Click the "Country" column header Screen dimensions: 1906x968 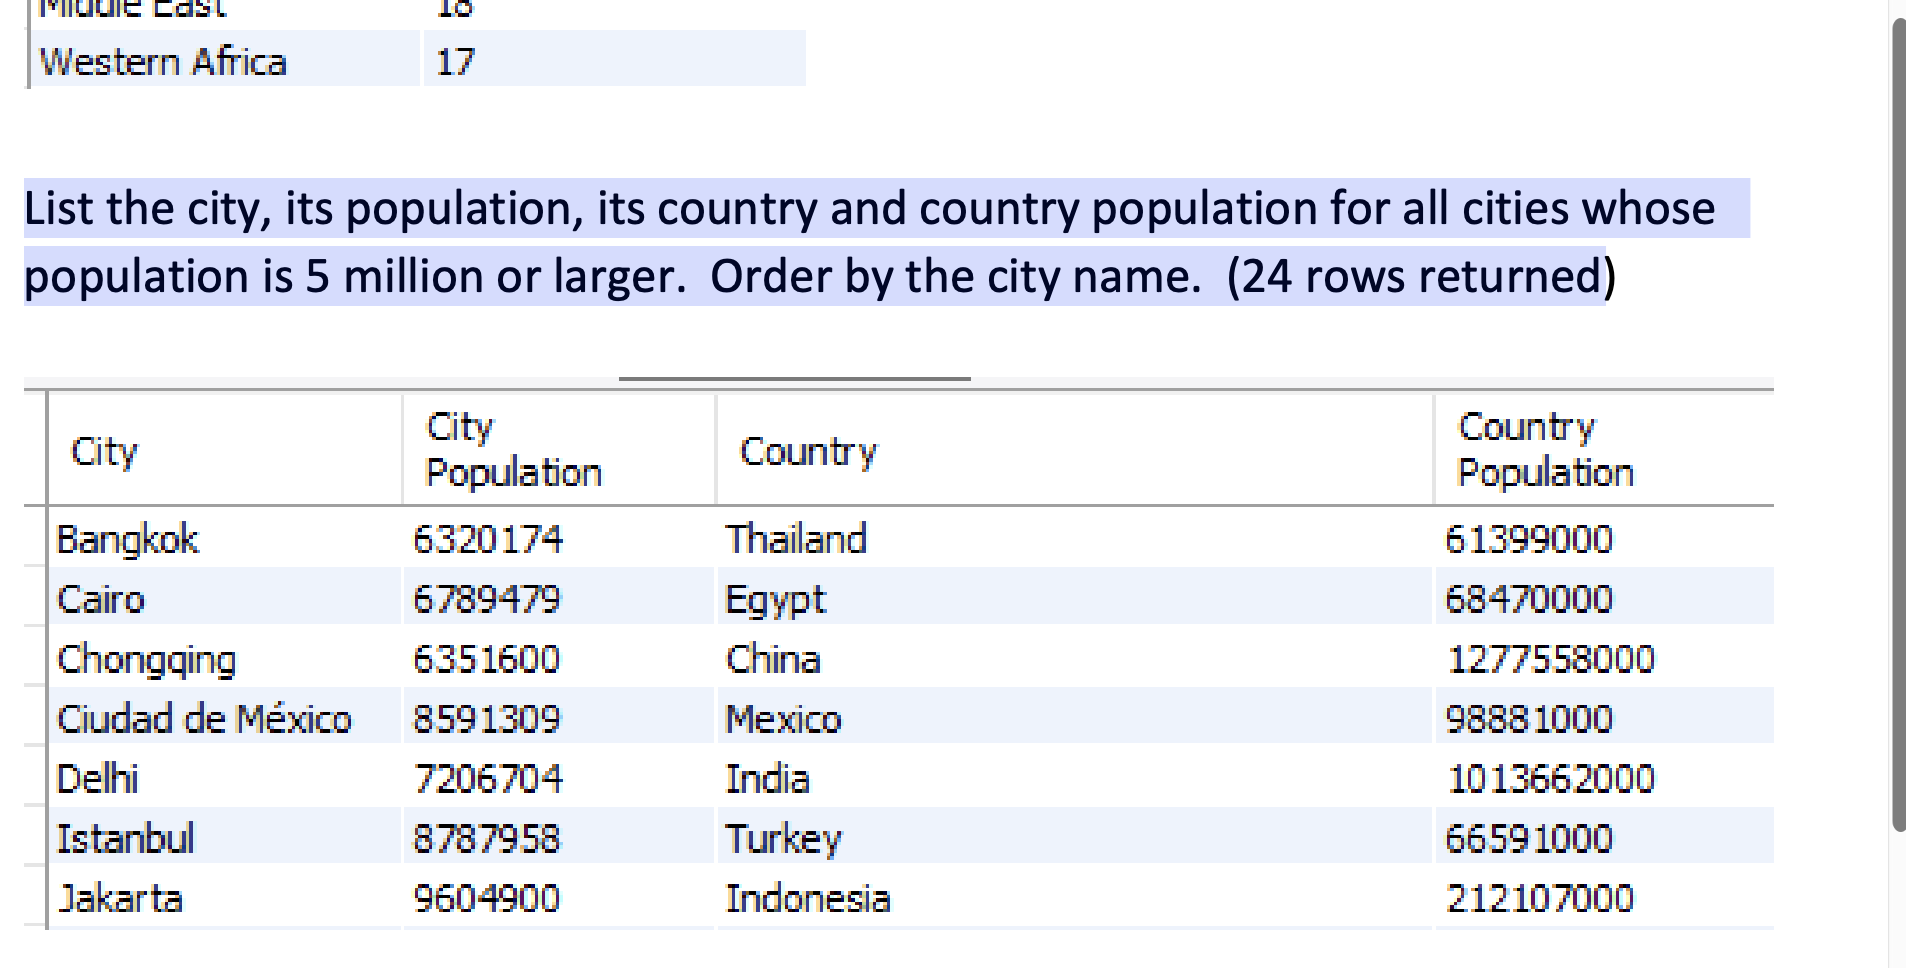pos(806,451)
